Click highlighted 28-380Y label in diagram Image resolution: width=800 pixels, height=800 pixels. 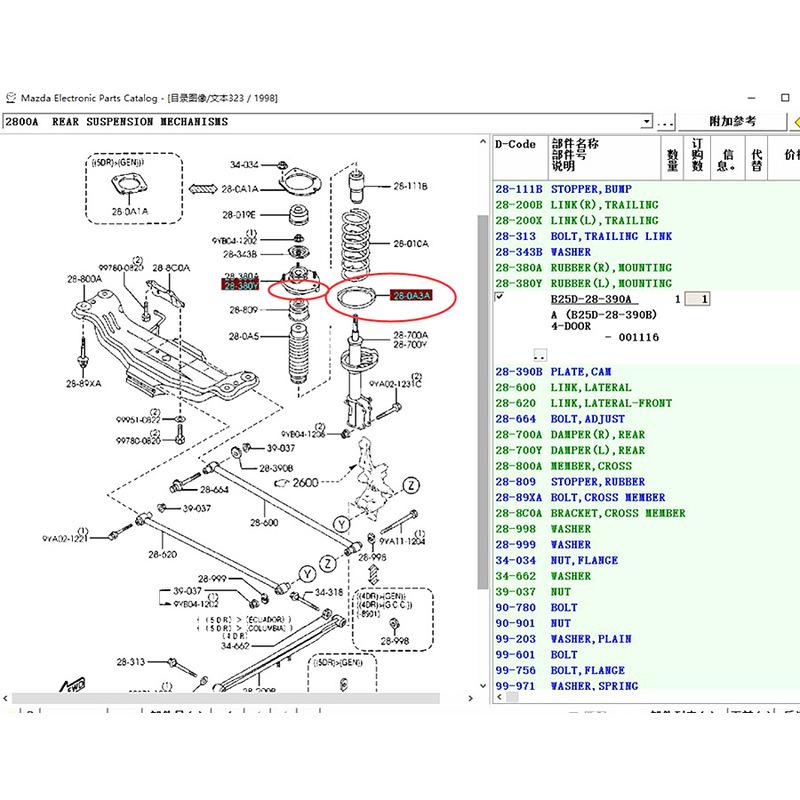click(x=240, y=285)
